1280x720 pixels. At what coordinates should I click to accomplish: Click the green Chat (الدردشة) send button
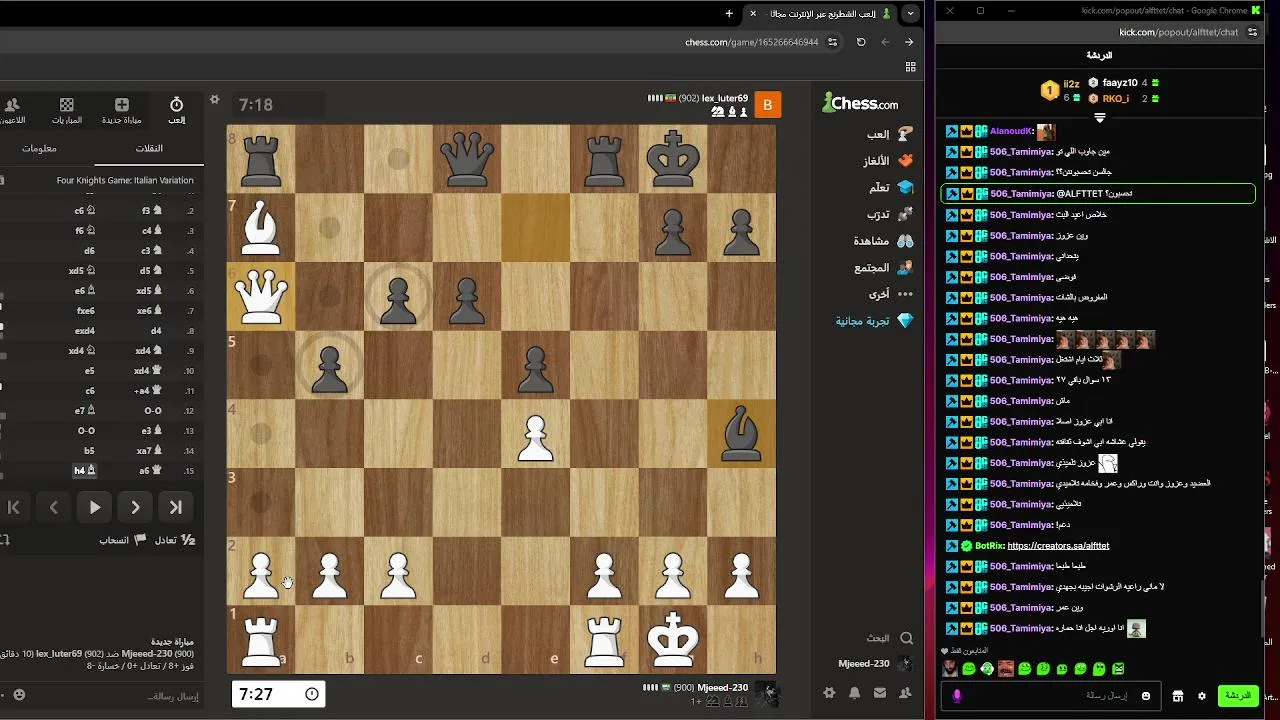tap(1237, 696)
